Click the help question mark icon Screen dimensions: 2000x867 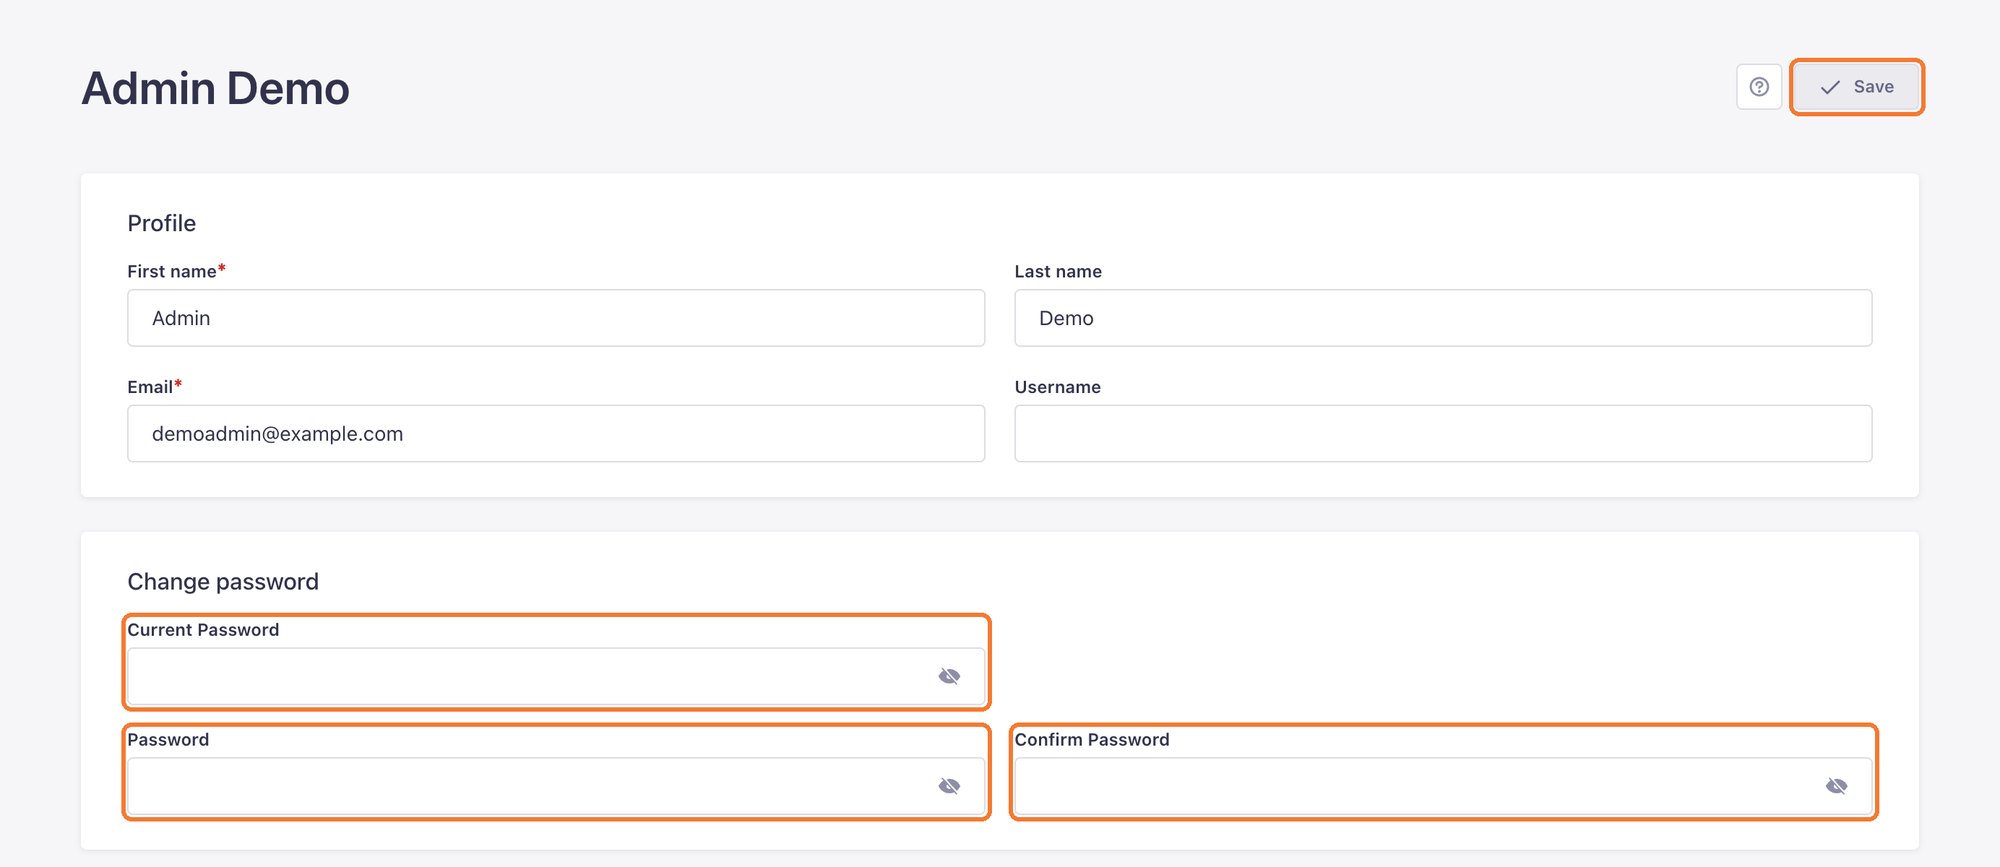click(x=1759, y=87)
